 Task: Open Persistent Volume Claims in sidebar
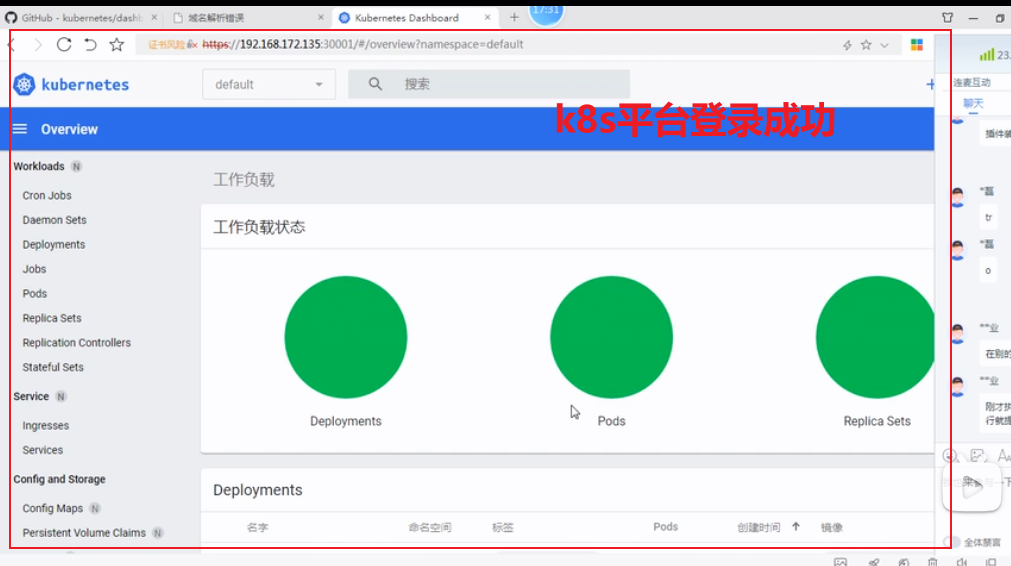[84, 532]
